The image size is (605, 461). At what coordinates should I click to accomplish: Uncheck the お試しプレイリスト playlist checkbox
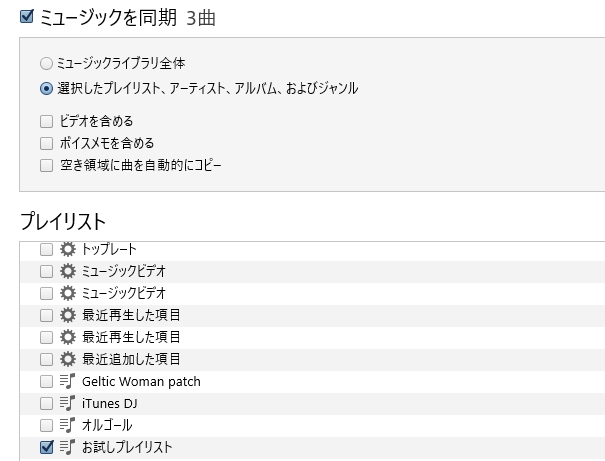click(x=46, y=447)
